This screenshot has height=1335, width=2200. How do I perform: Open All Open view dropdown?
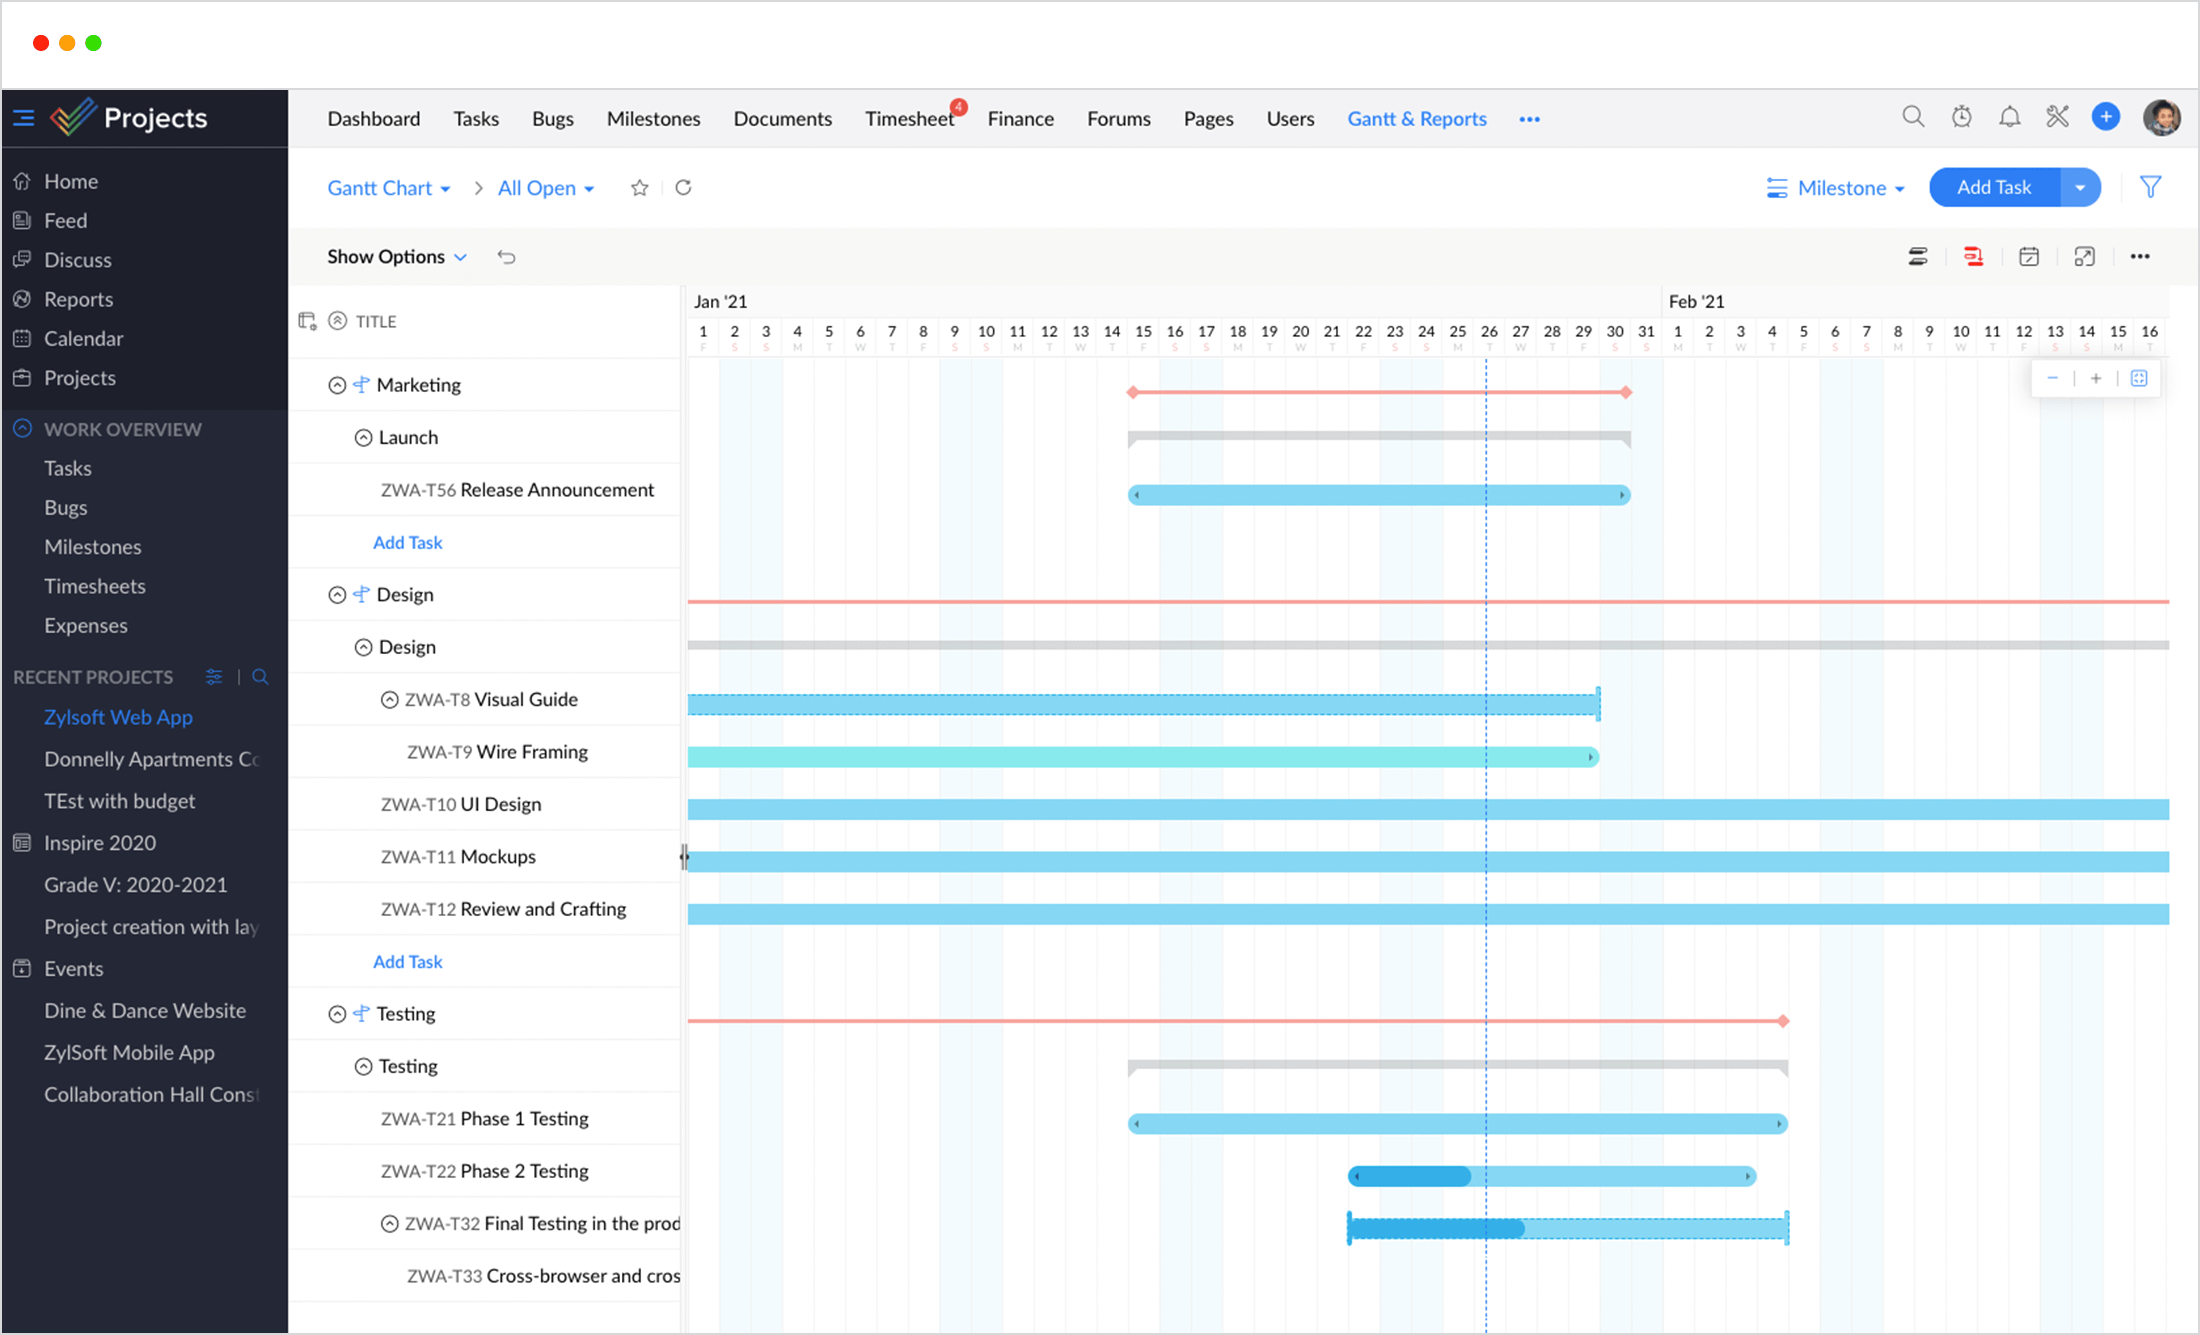pyautogui.click(x=546, y=188)
